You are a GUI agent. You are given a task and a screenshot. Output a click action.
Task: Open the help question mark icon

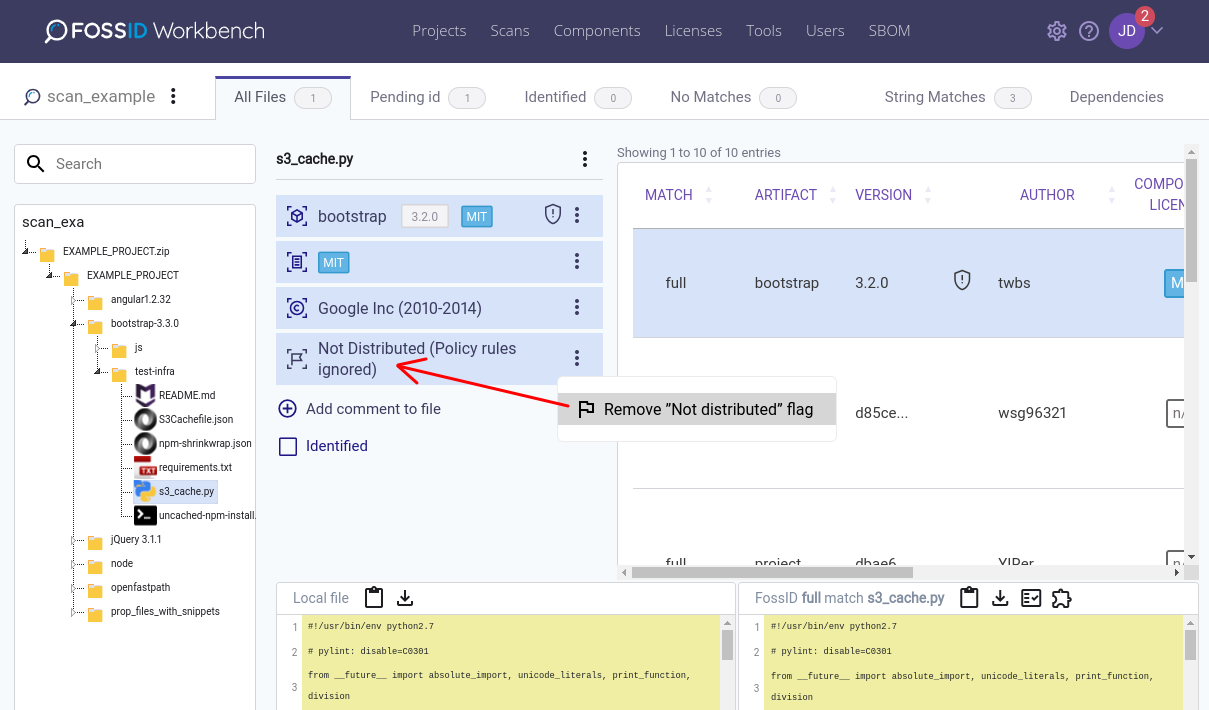coord(1089,31)
